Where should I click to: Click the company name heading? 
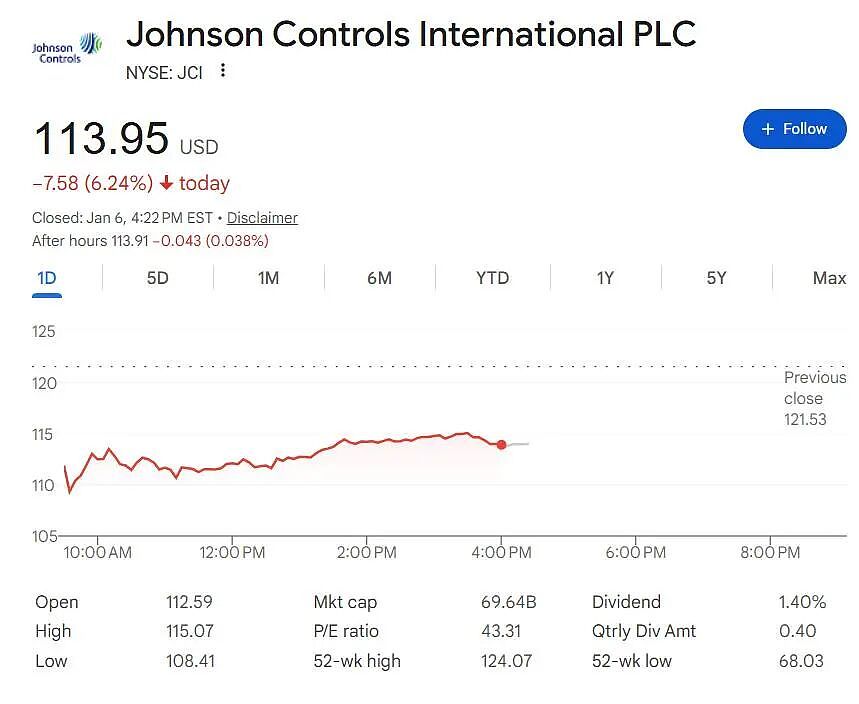point(411,34)
